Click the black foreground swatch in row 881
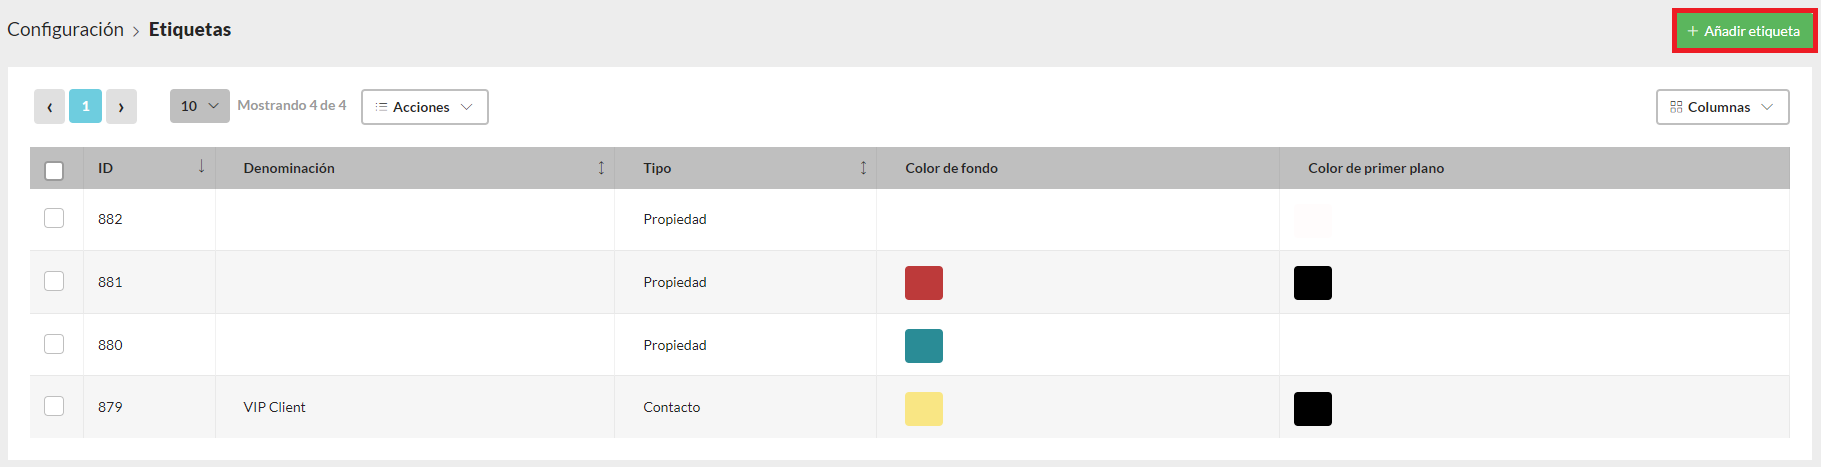The image size is (1821, 467). (1312, 283)
